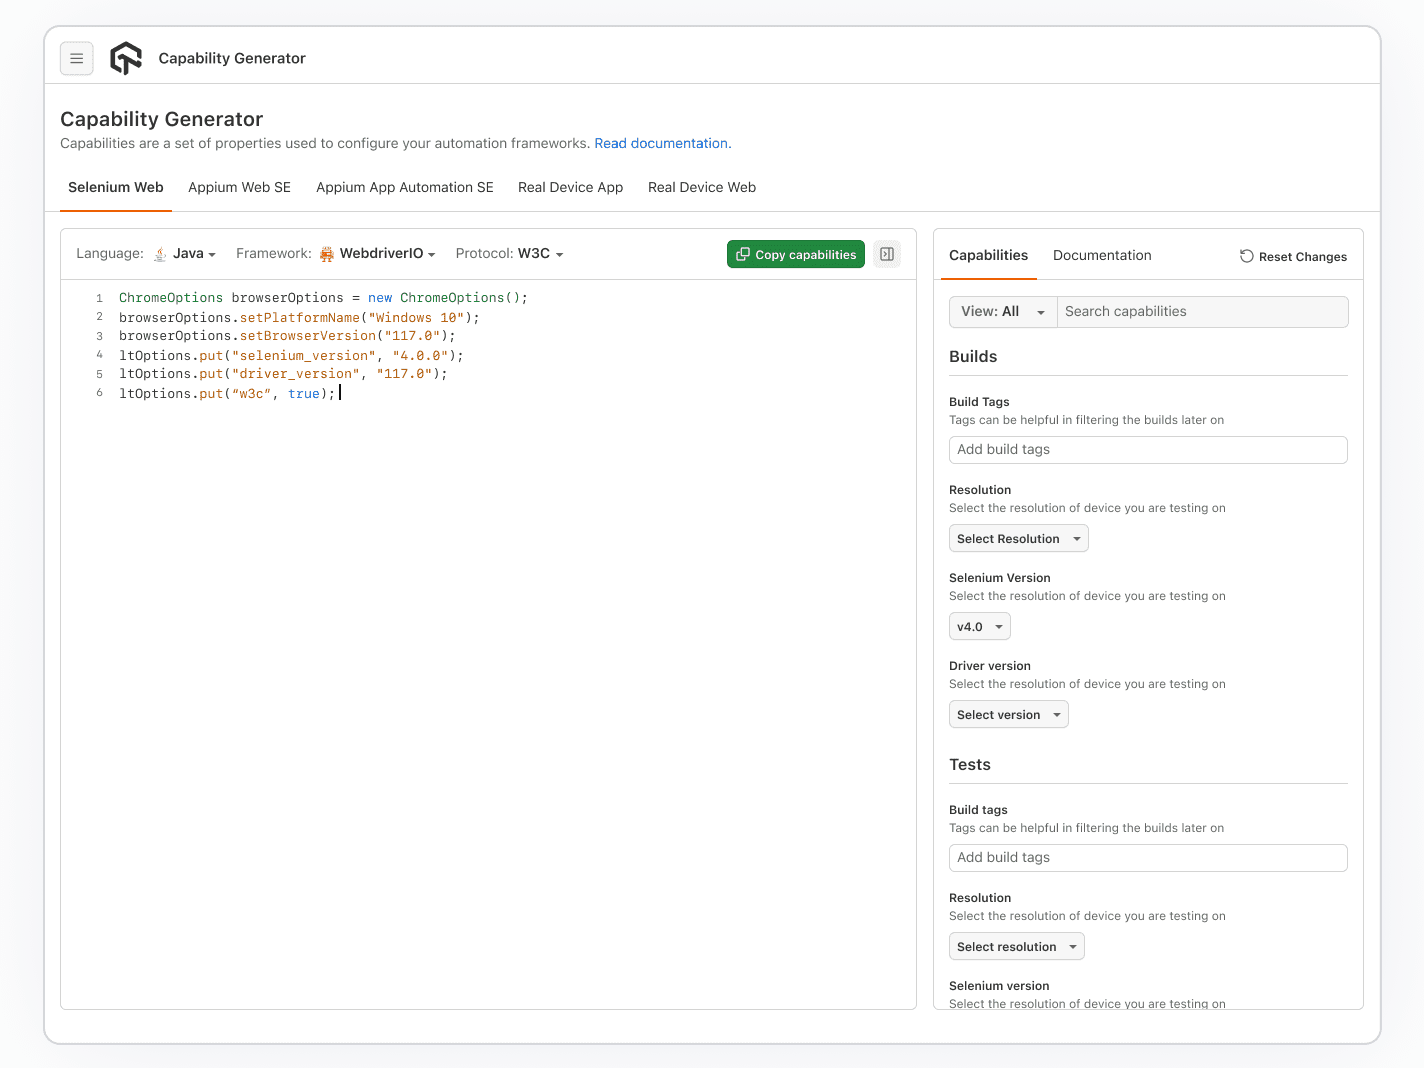Switch to the Appium Web SE tab
The image size is (1424, 1068).
pos(239,187)
